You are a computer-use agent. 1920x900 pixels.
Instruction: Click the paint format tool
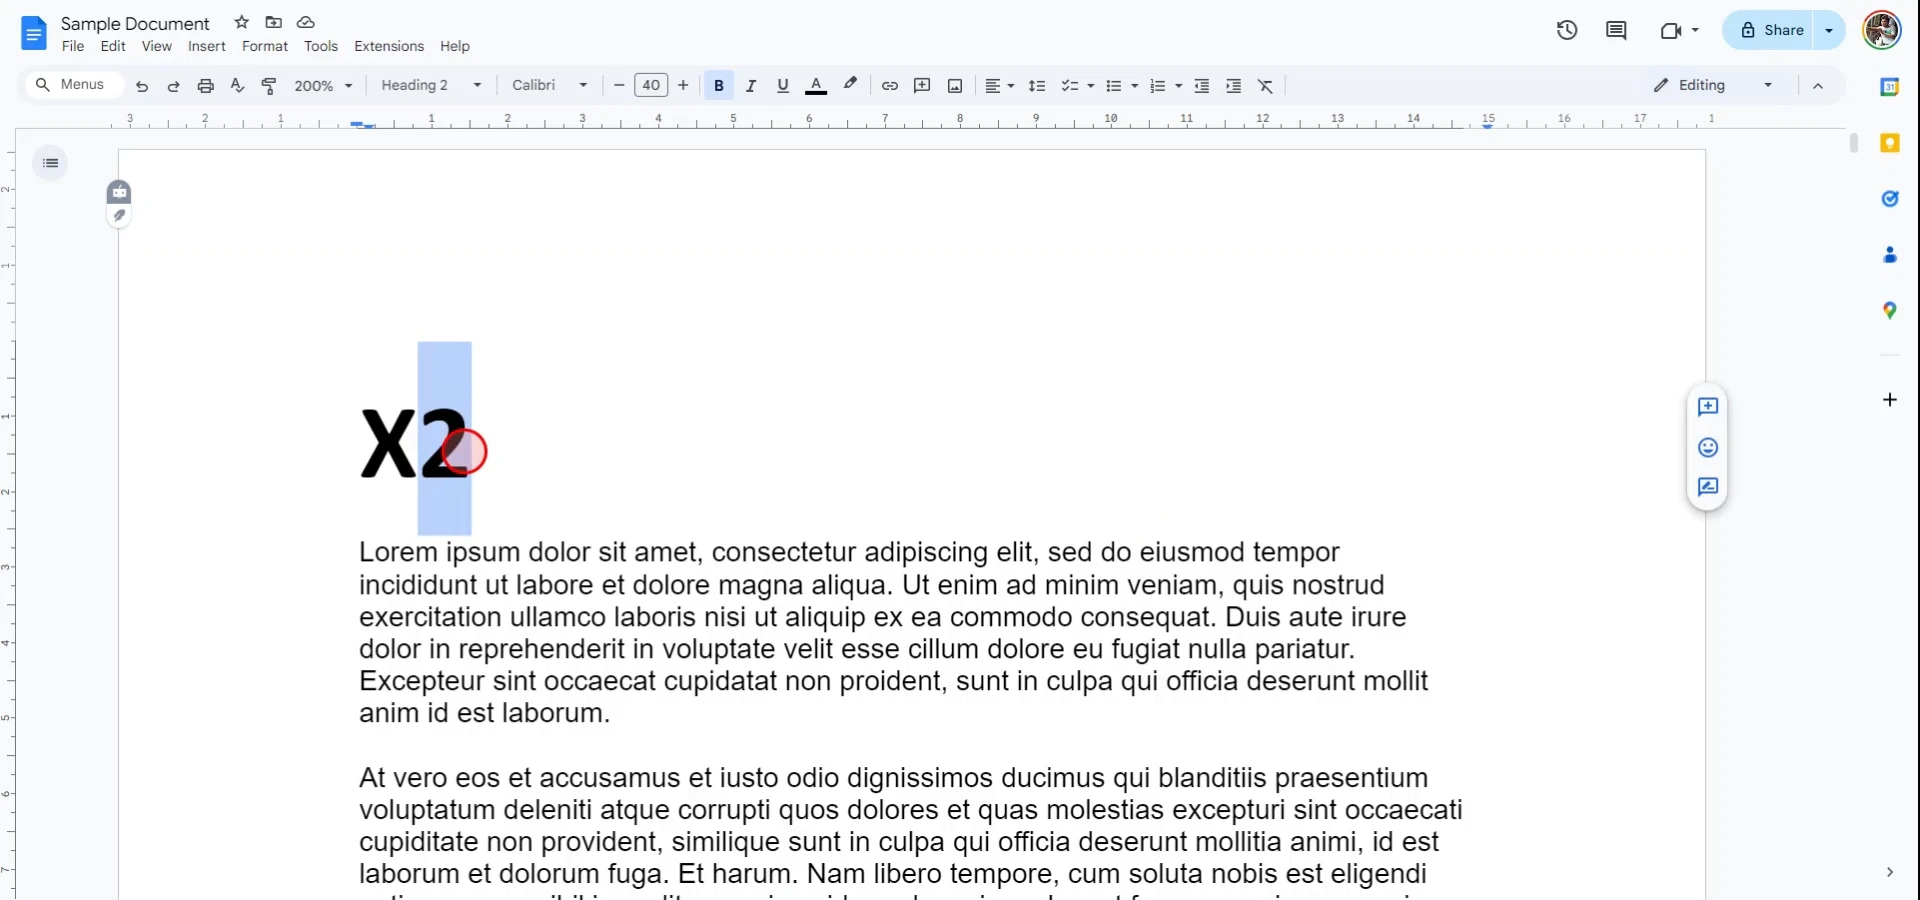[268, 86]
